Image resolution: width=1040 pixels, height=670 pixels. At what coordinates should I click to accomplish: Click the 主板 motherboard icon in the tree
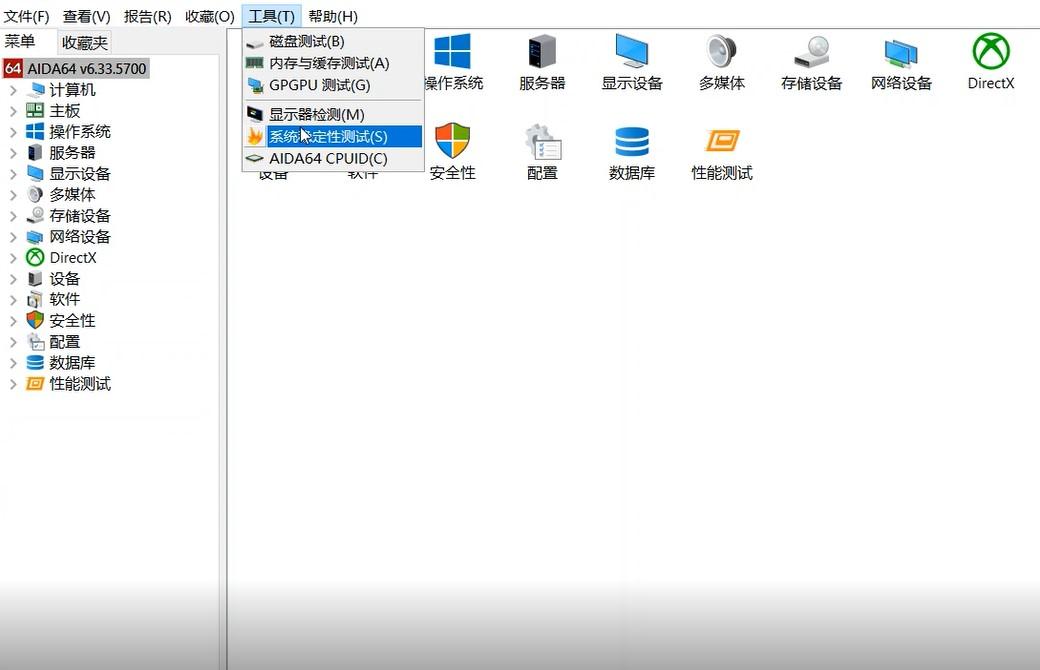pyautogui.click(x=35, y=111)
